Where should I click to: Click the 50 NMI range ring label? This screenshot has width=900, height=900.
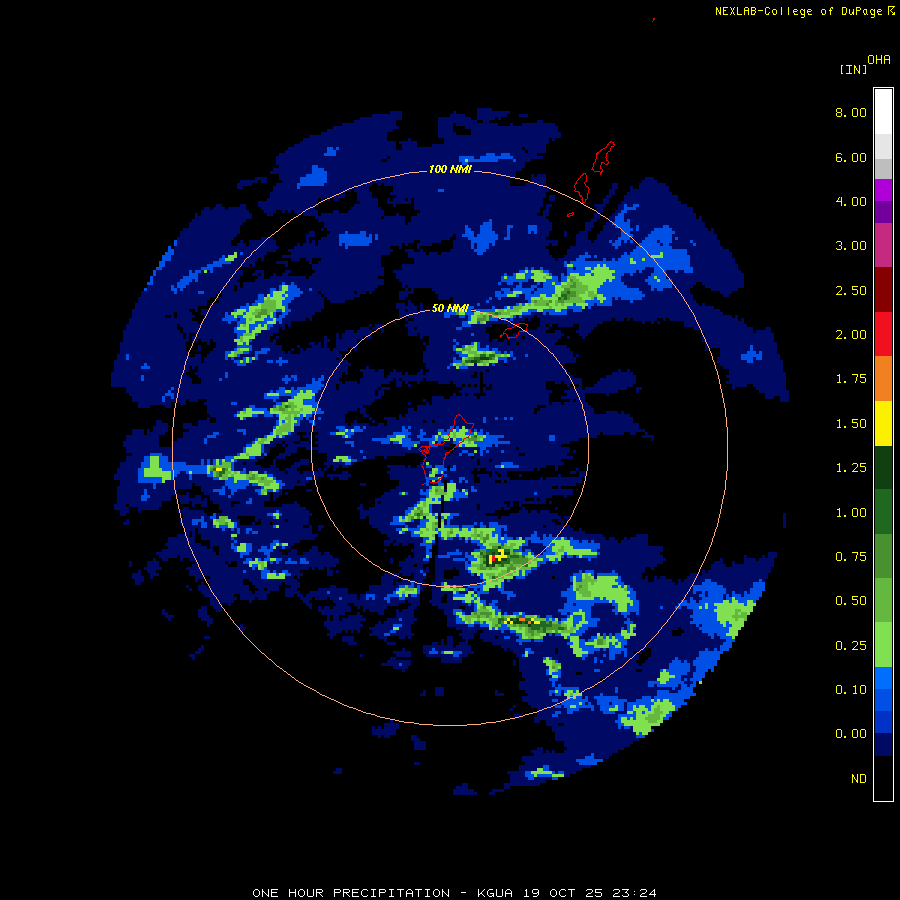pos(450,309)
